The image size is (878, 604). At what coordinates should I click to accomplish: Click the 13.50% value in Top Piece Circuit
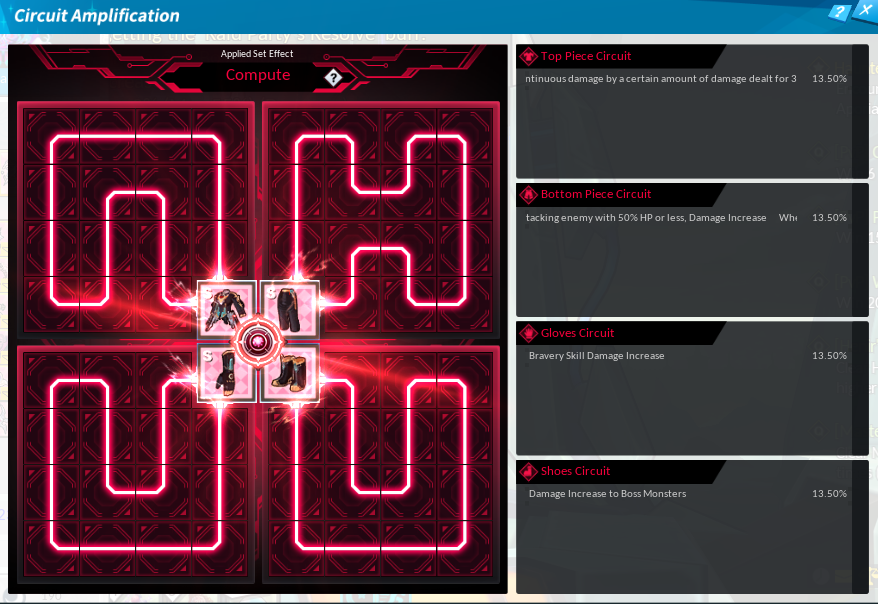coord(829,79)
